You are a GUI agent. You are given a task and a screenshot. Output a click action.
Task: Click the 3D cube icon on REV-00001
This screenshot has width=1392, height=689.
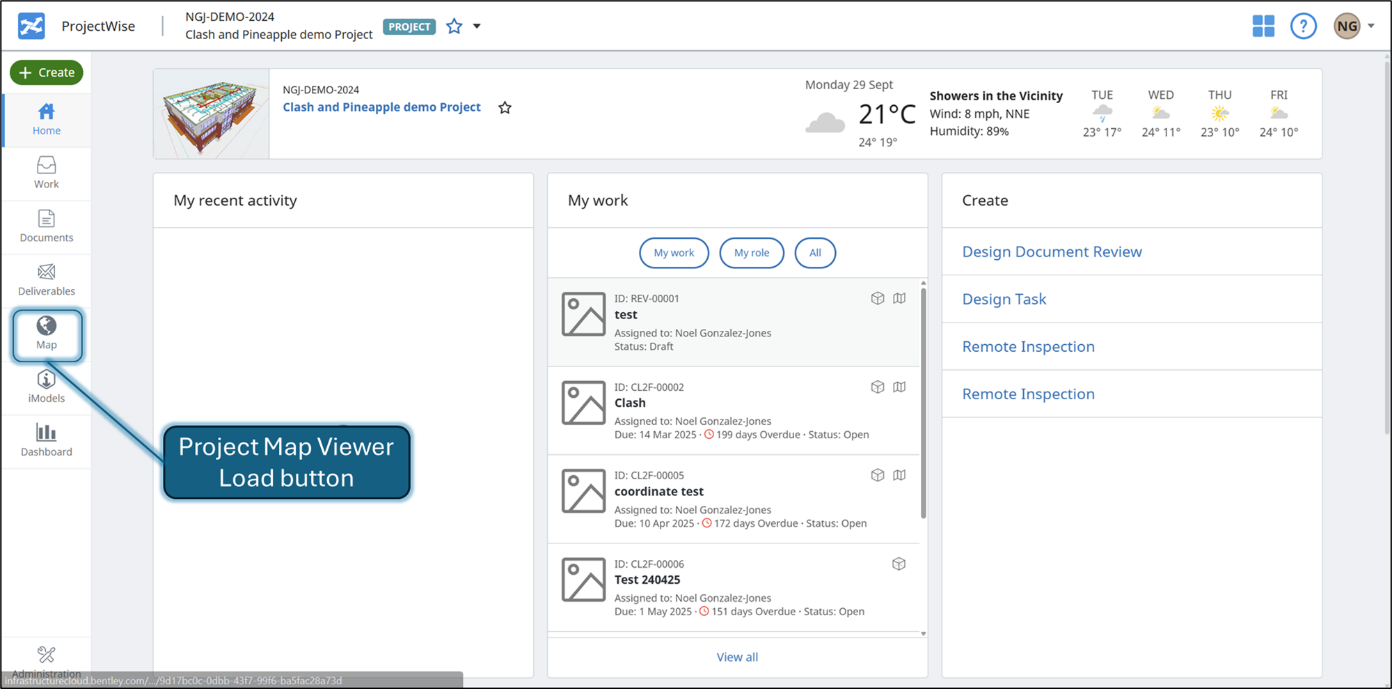pyautogui.click(x=877, y=298)
